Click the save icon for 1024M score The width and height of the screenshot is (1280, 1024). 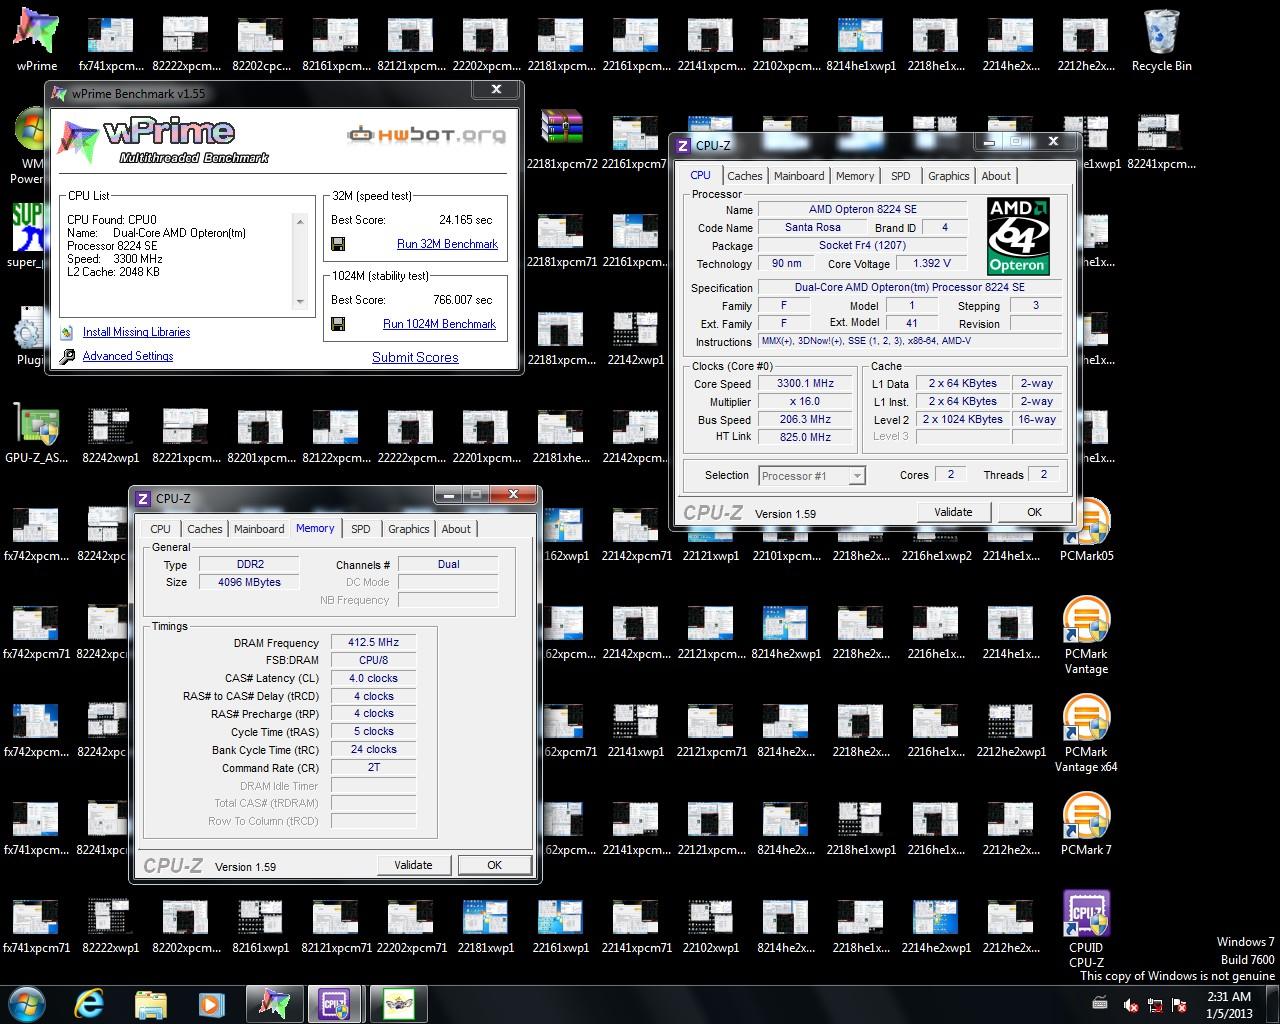point(338,324)
